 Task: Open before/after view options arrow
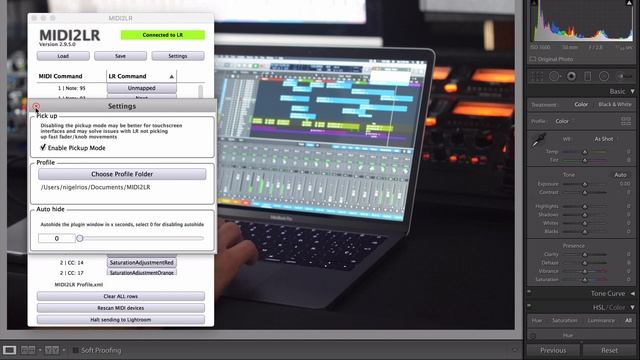tap(64, 350)
